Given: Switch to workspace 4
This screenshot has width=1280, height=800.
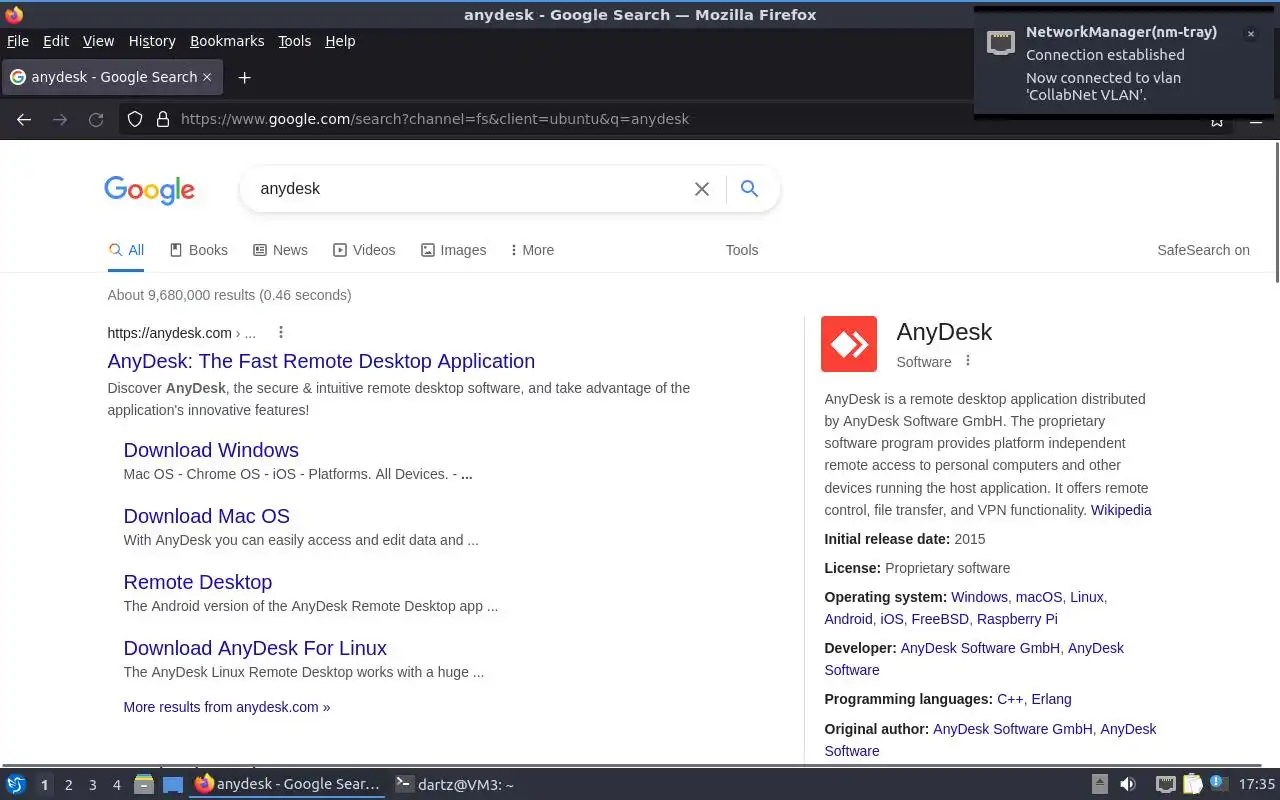Looking at the screenshot, I should coord(116,785).
